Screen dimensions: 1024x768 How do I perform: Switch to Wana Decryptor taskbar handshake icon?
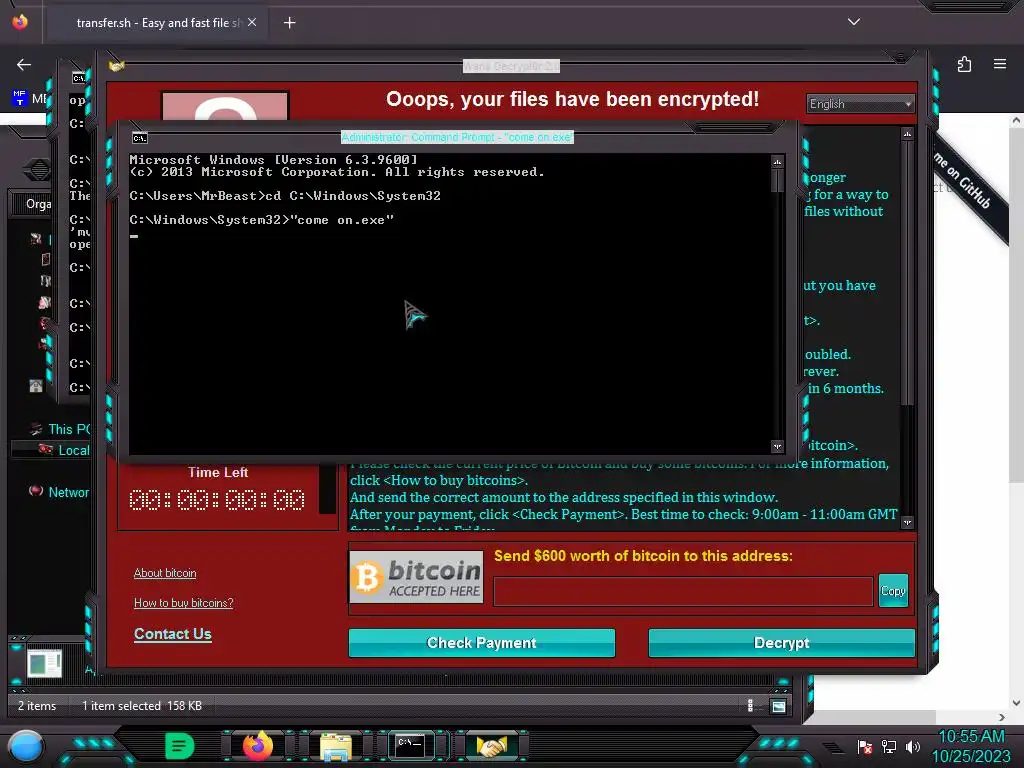click(491, 746)
